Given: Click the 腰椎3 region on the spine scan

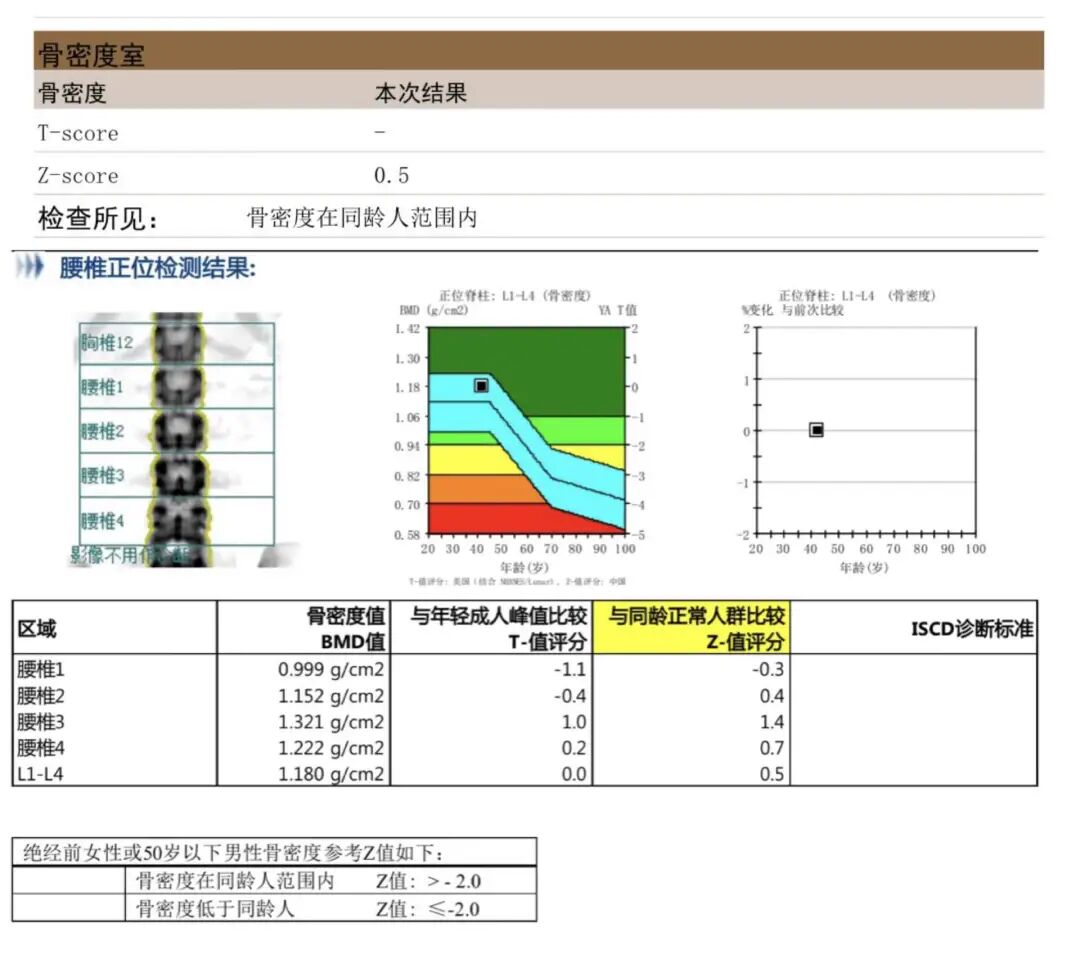Looking at the screenshot, I should coord(177,475).
